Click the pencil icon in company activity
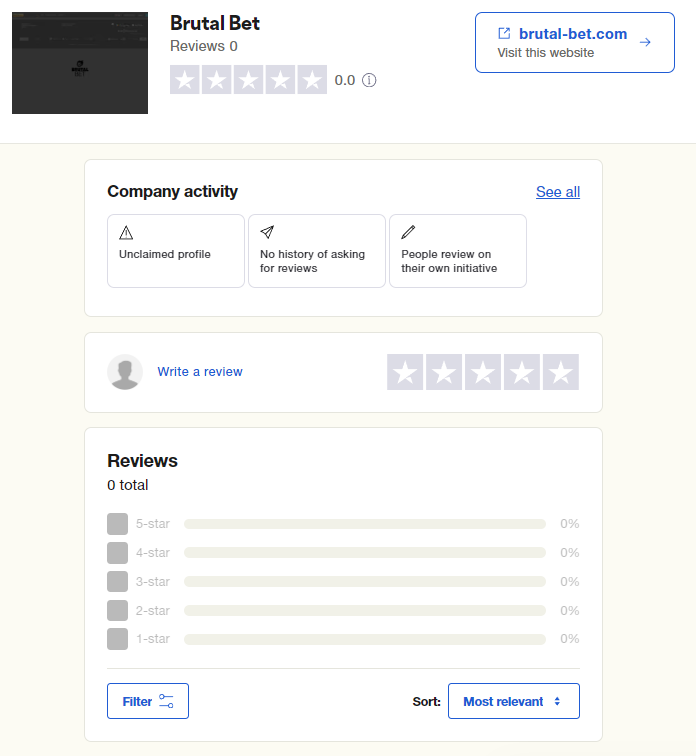Screen dimensions: 696x756 [x=408, y=233]
